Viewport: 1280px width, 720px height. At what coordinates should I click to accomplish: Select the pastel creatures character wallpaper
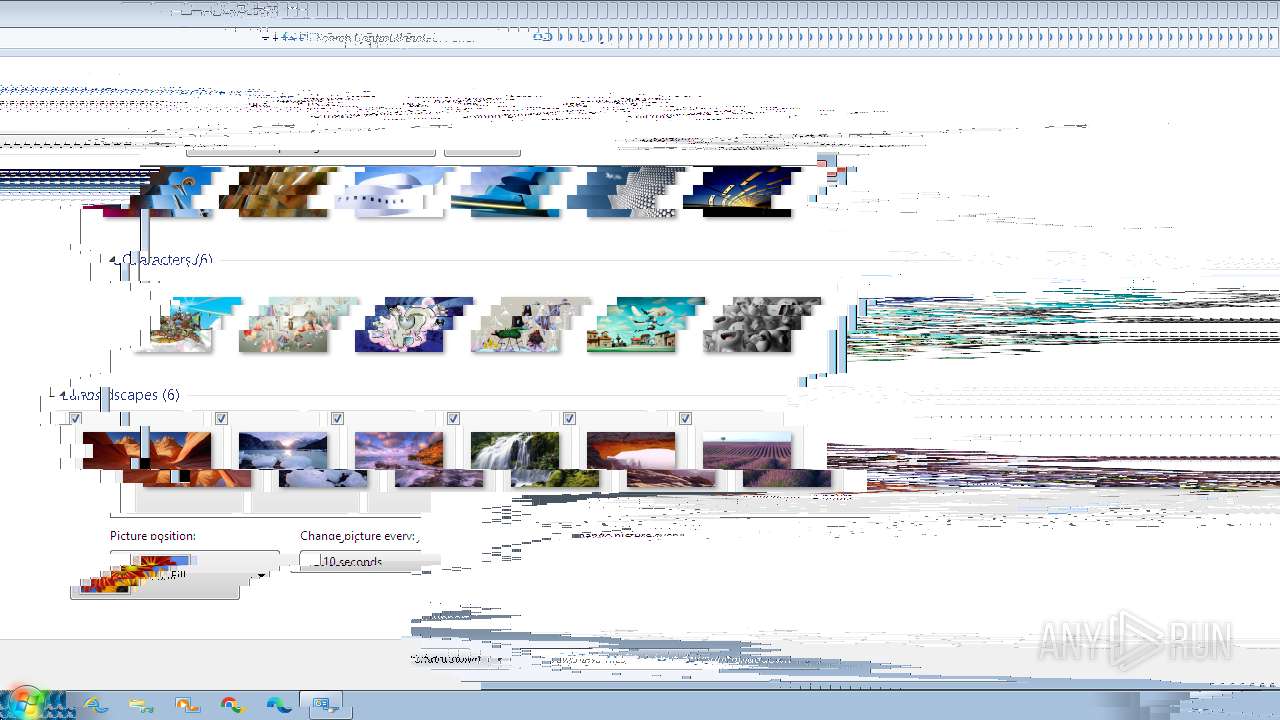[295, 325]
